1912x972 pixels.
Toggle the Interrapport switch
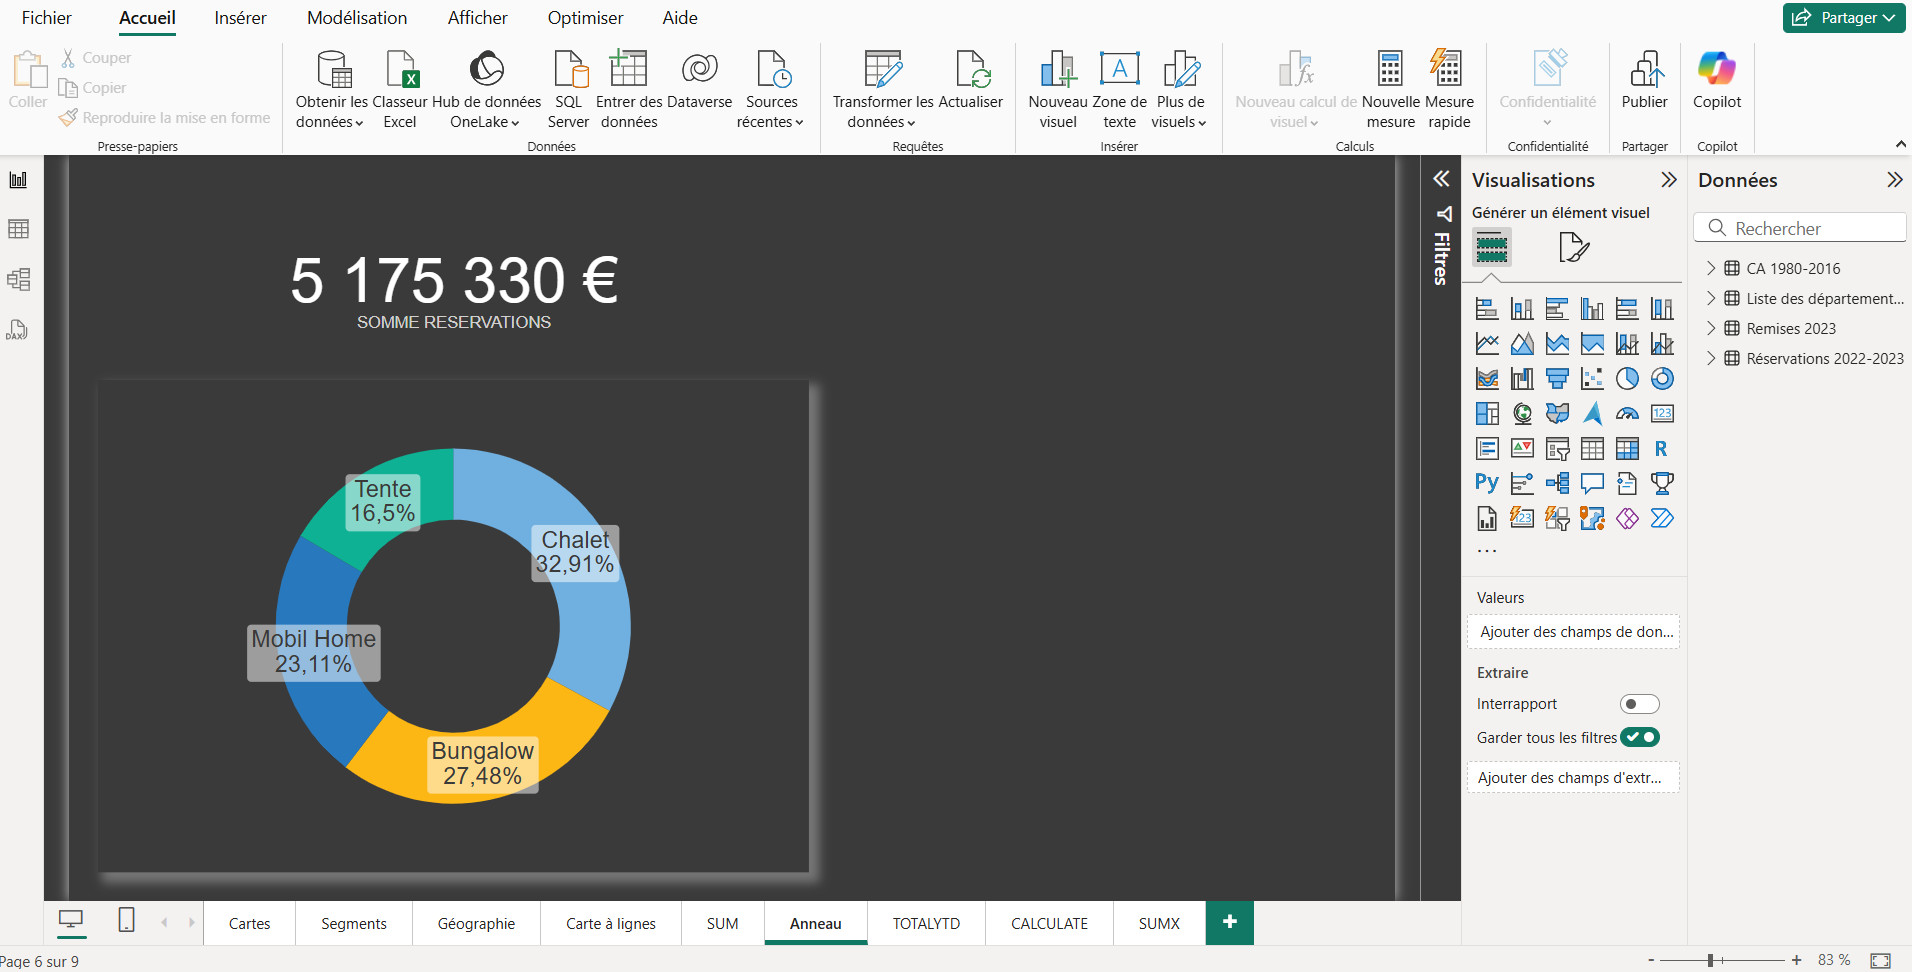click(1639, 704)
